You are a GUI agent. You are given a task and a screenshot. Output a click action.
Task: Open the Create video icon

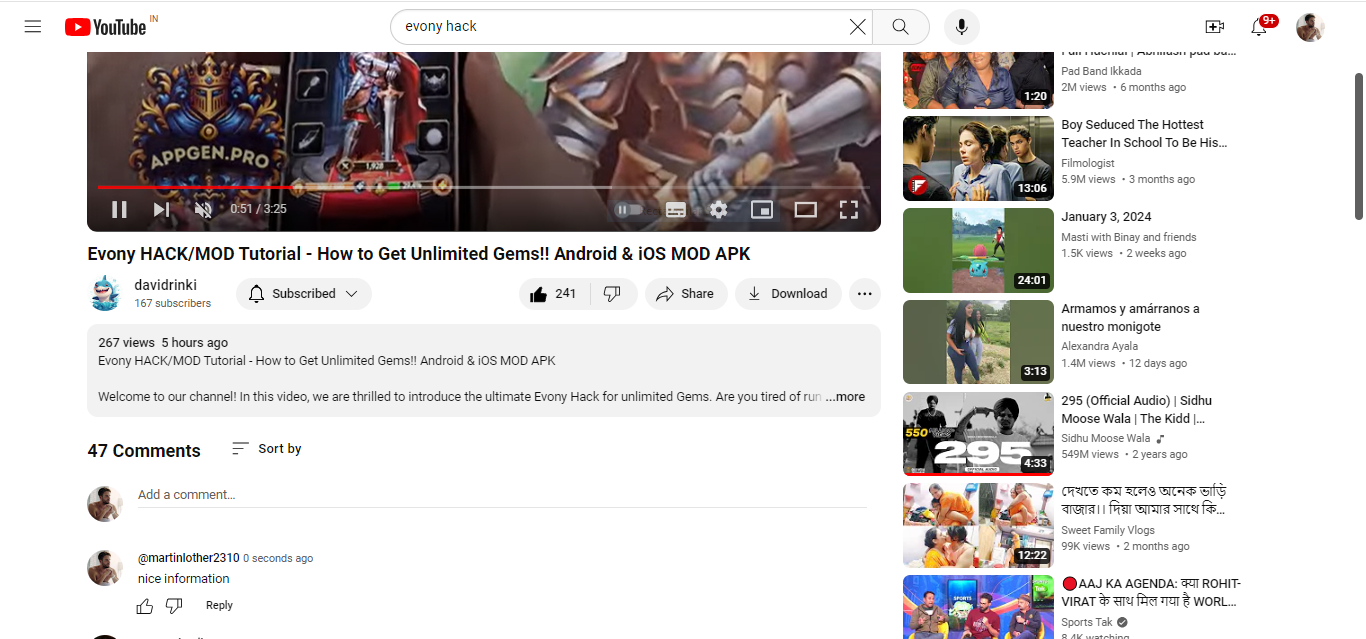click(x=1214, y=27)
